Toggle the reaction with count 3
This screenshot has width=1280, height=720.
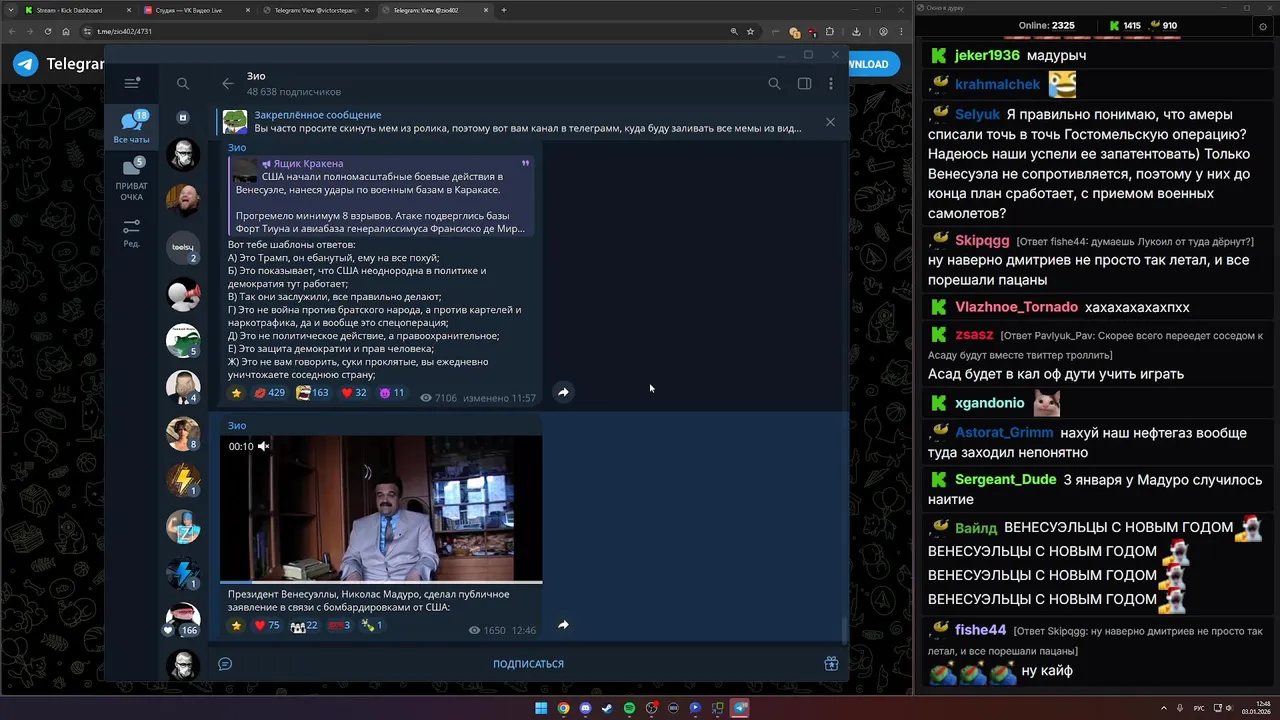[340, 625]
